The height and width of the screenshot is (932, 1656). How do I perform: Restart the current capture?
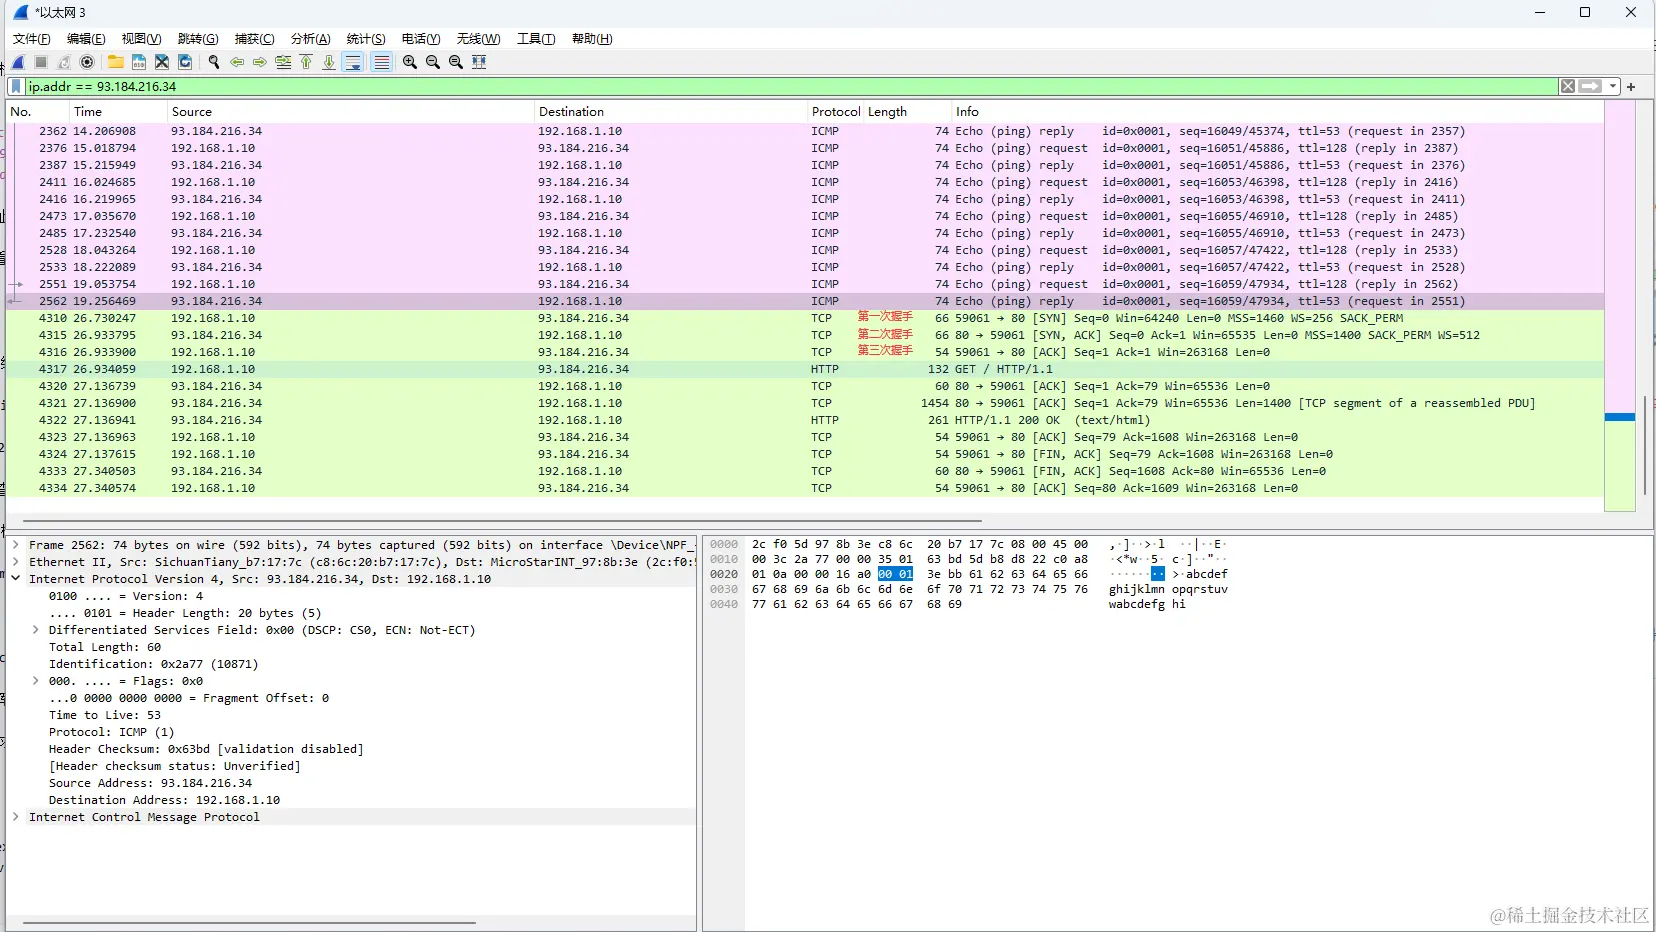coord(64,62)
